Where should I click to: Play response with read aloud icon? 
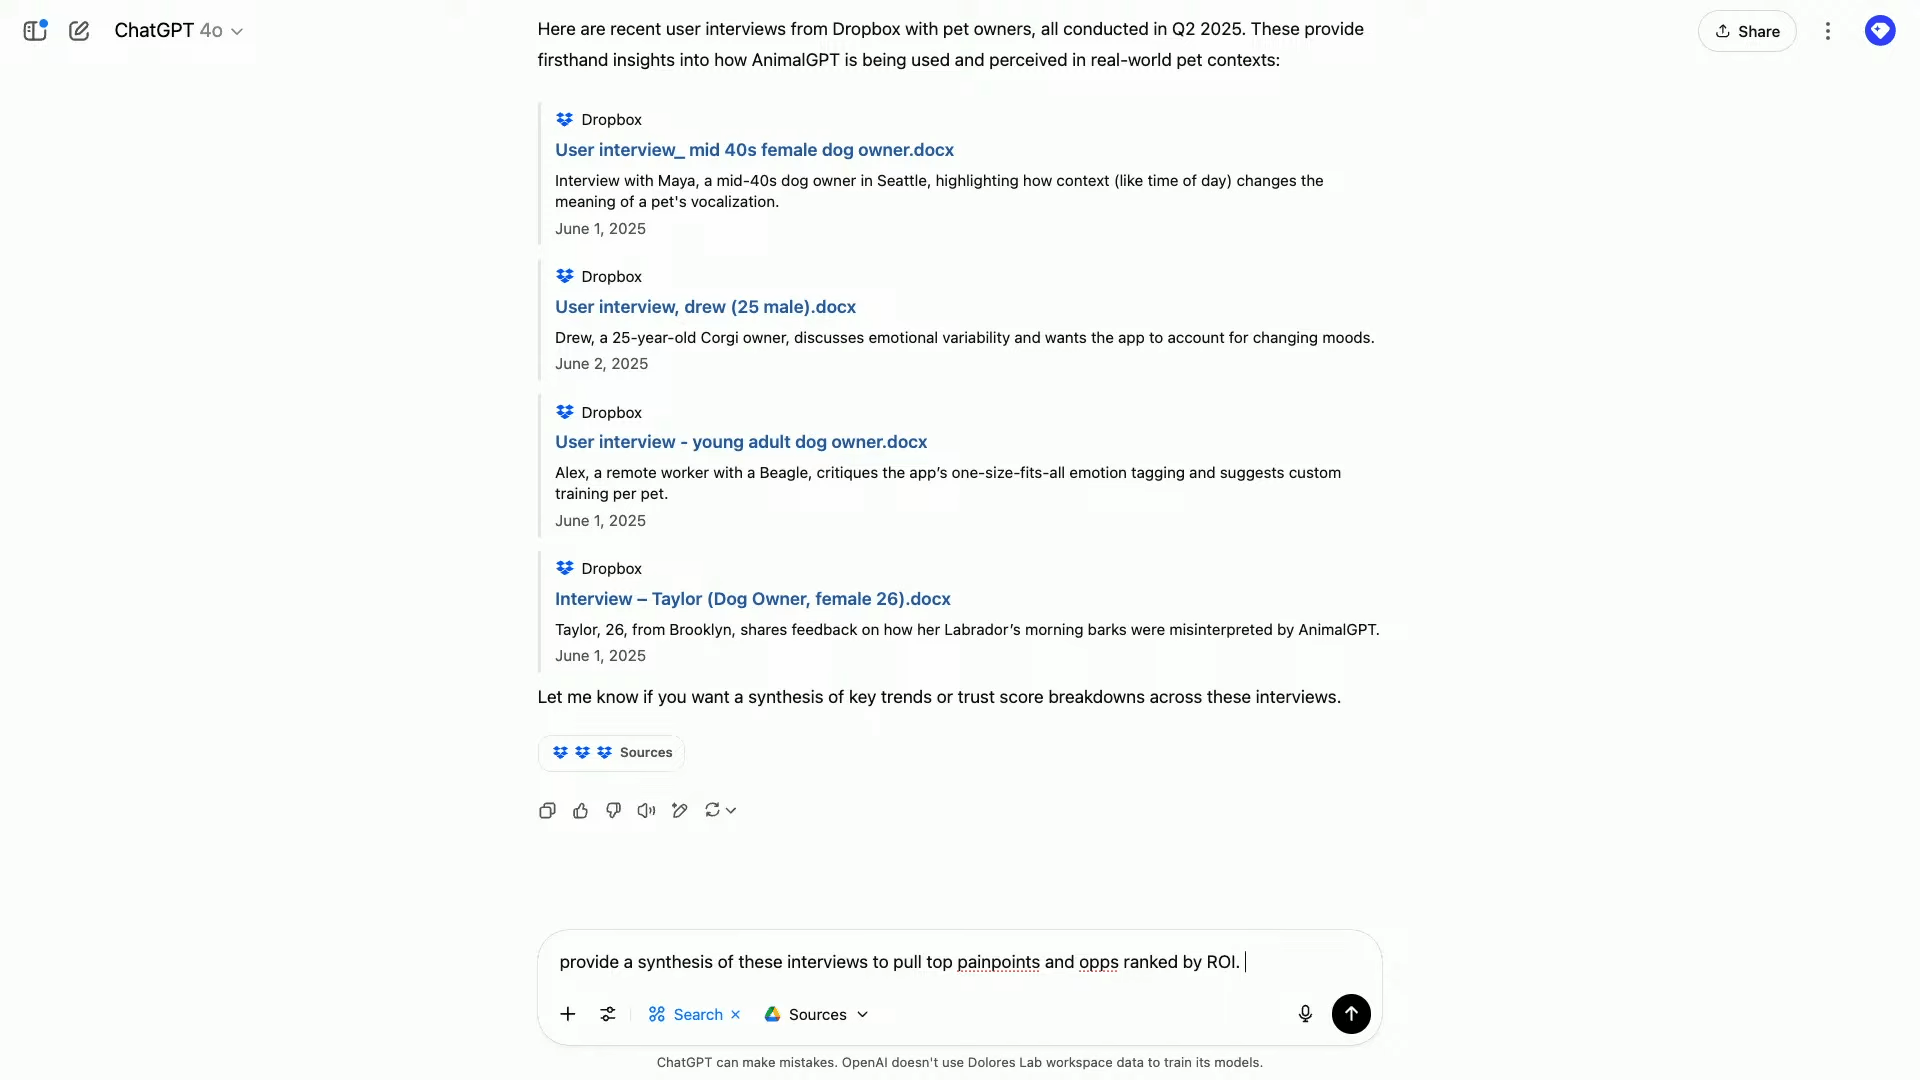646,811
